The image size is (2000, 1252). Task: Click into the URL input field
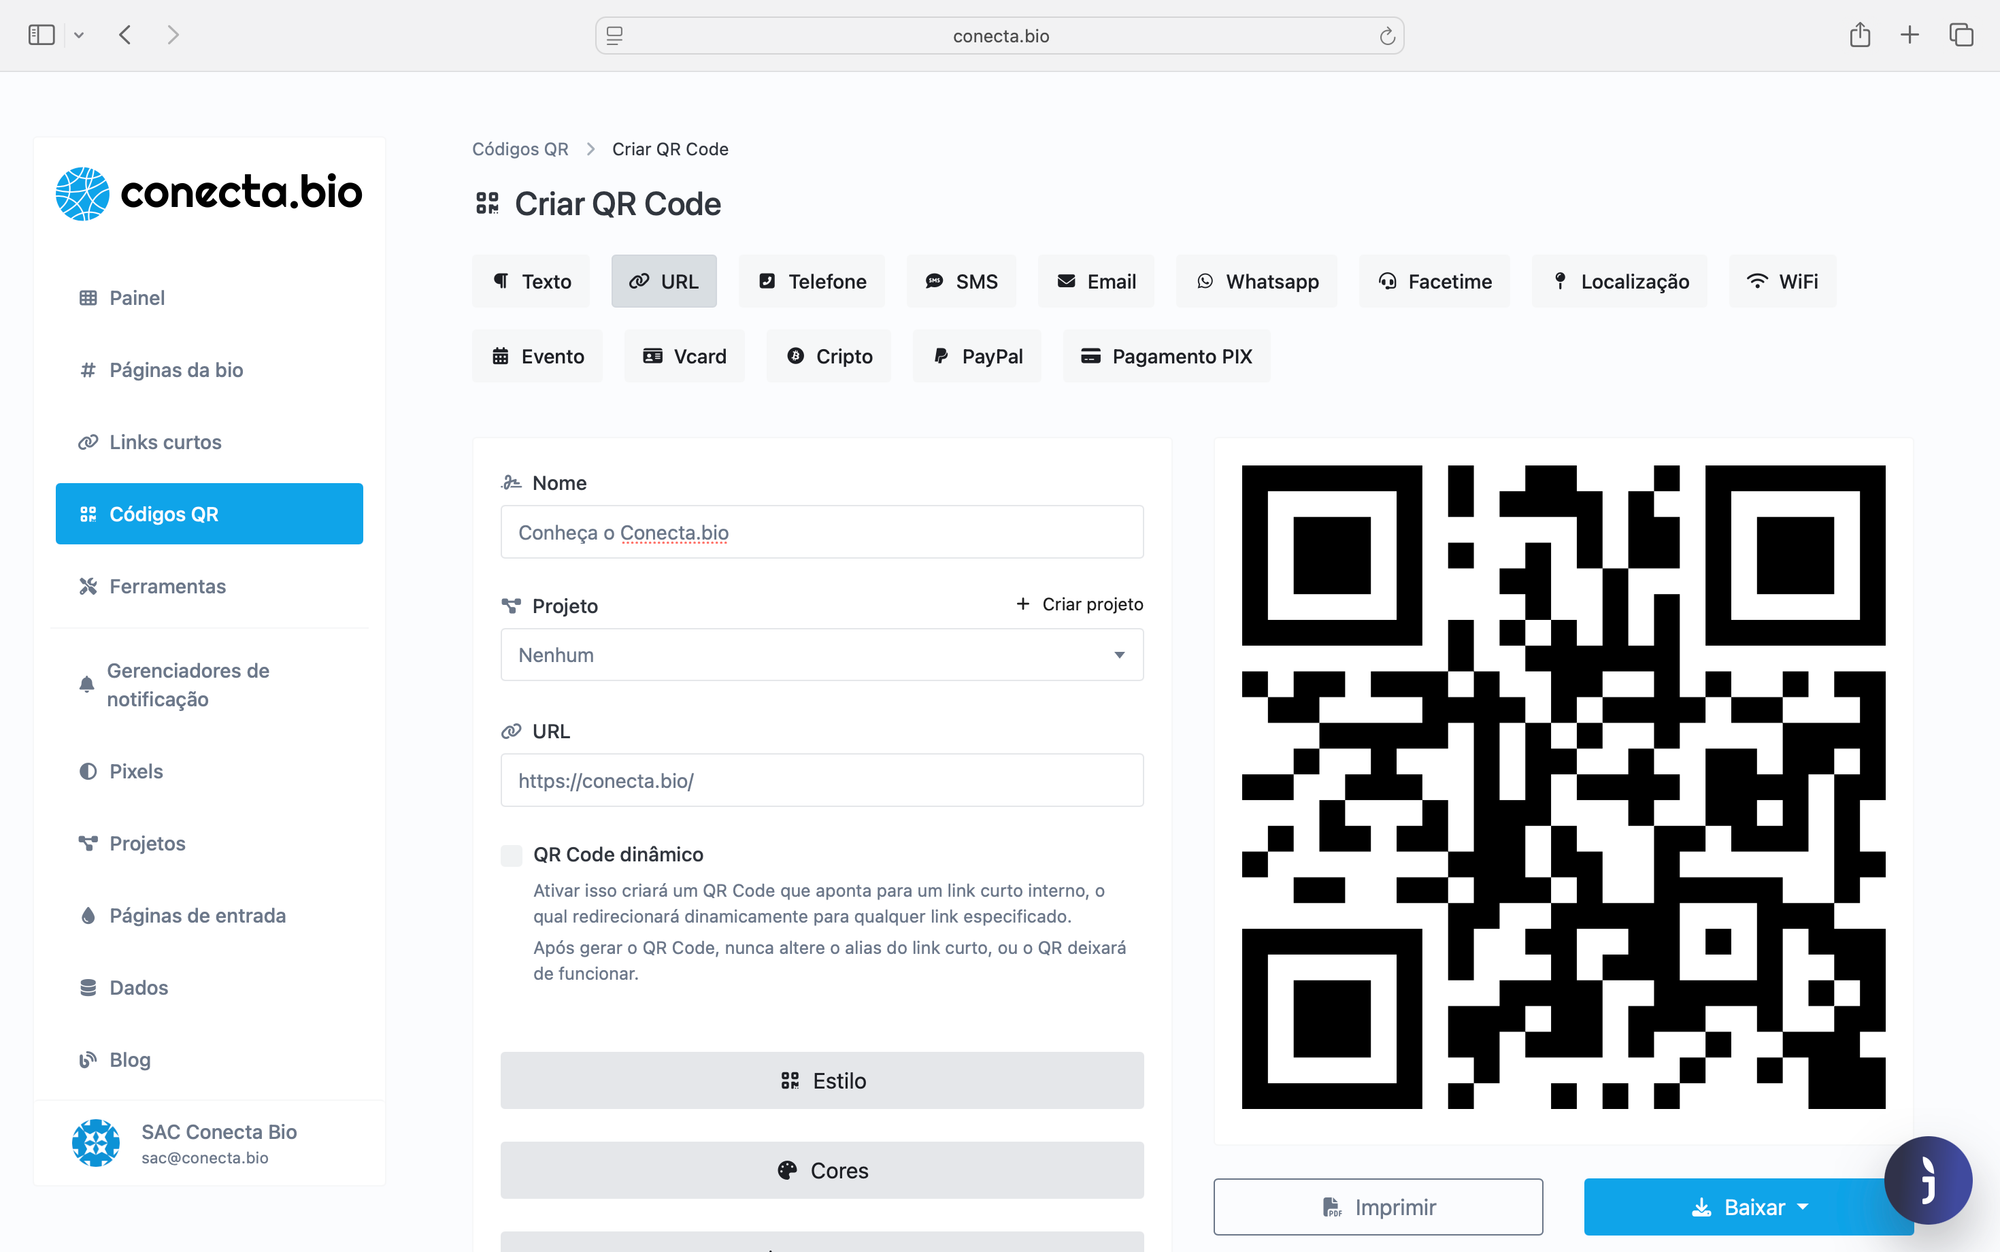tap(821, 780)
